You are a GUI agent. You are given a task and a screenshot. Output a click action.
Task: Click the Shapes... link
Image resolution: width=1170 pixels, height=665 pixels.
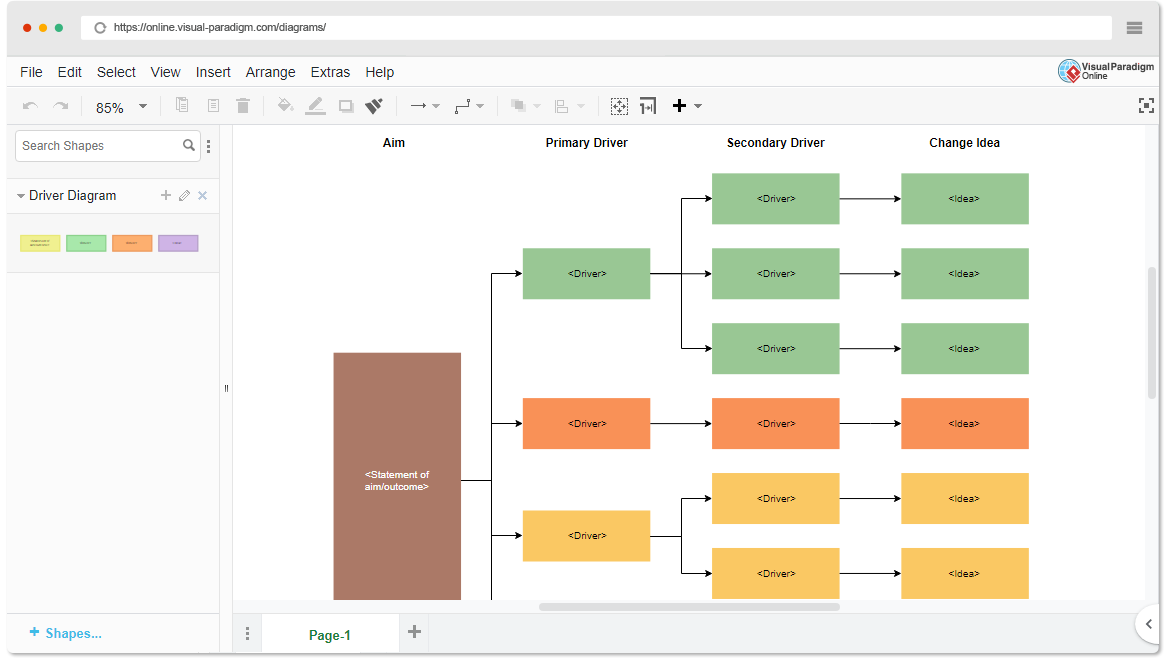pos(66,633)
